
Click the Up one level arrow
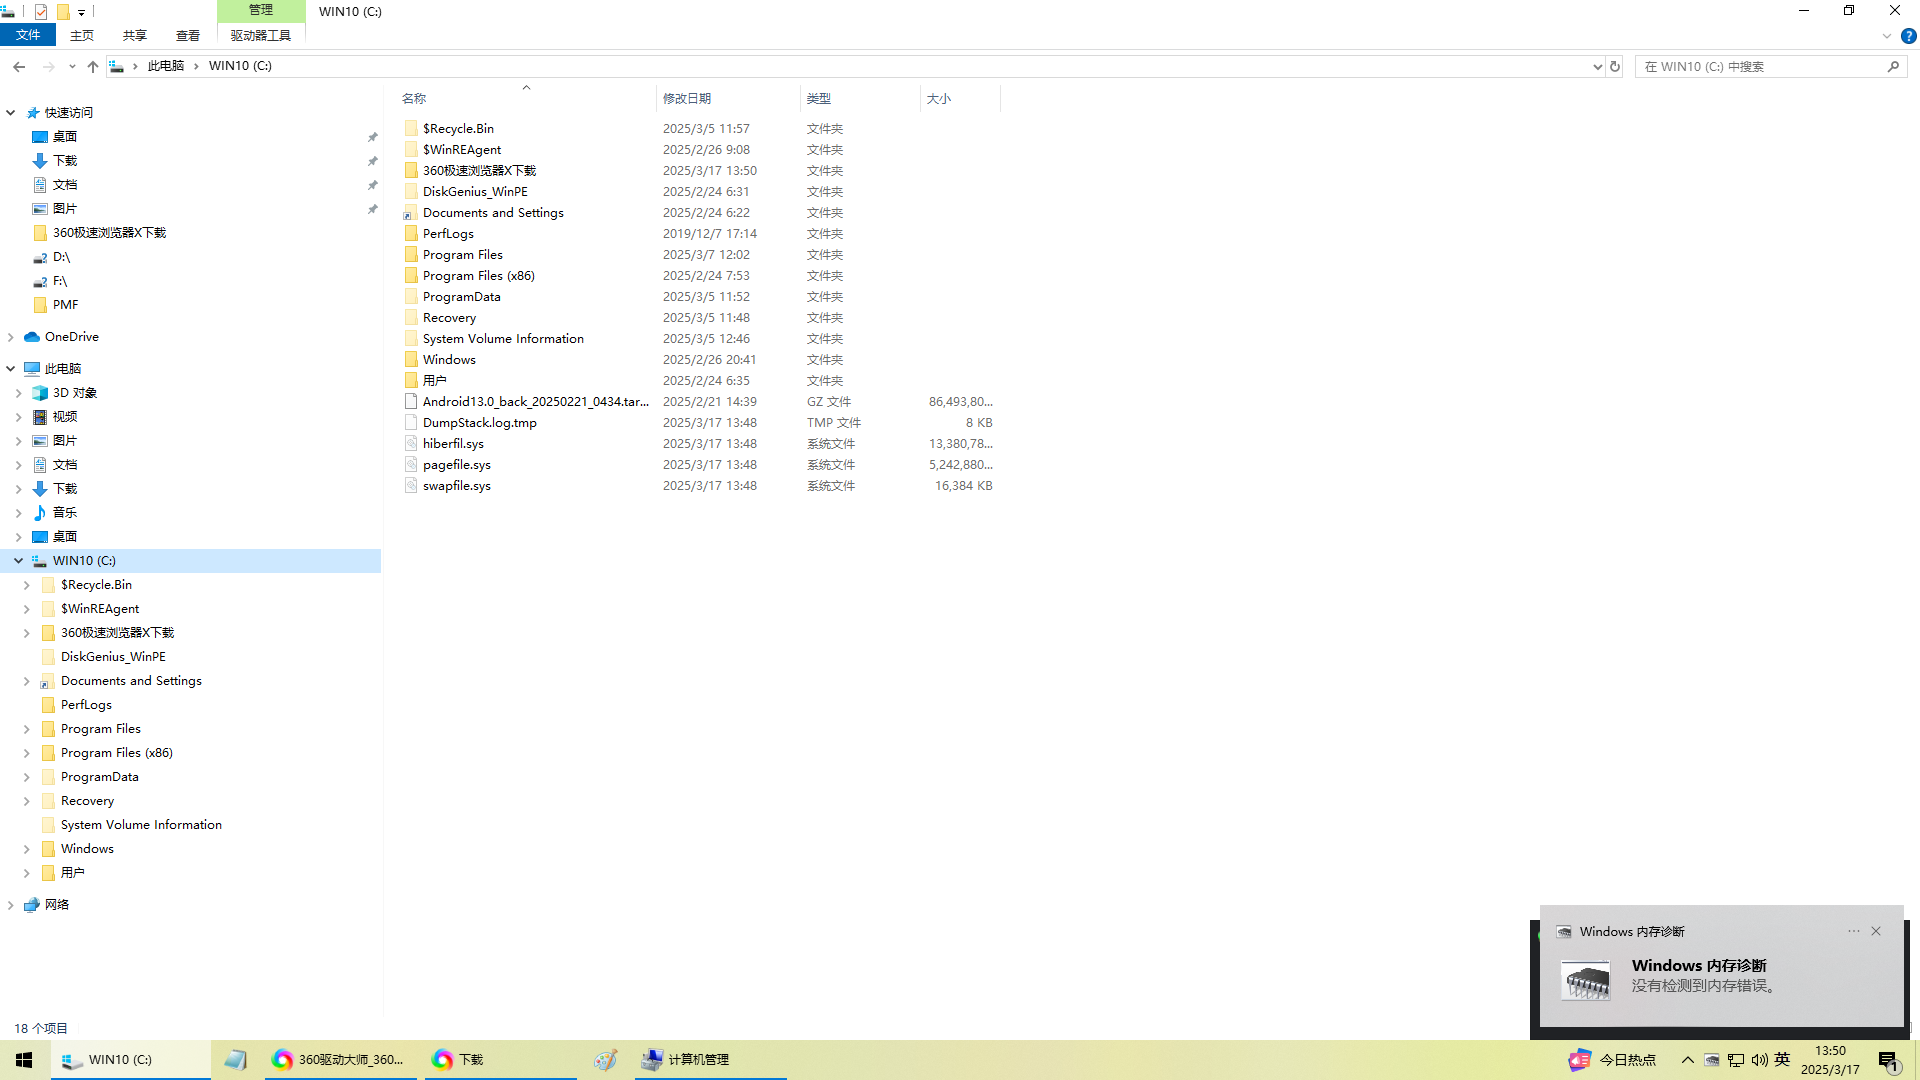pos(92,66)
